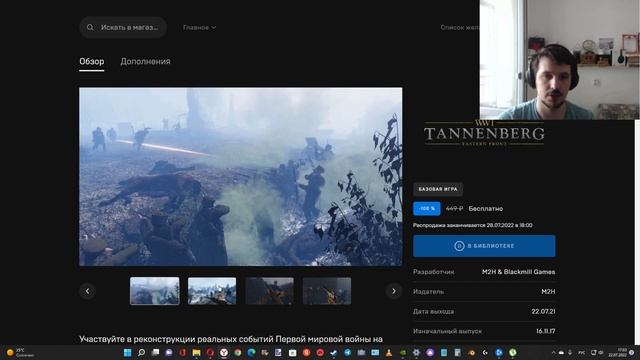
Task: Select the second screenshot thumbnail
Action: 212,291
